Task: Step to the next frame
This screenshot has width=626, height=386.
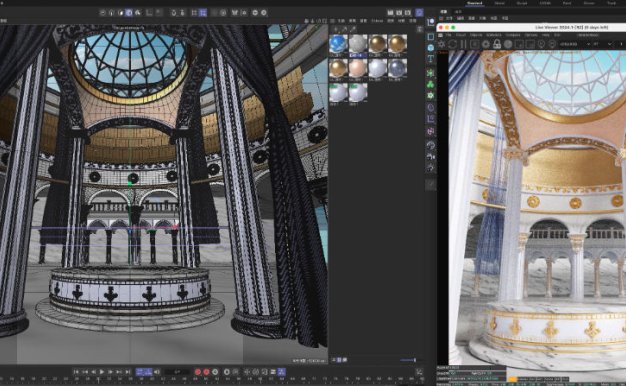Action: (x=111, y=372)
